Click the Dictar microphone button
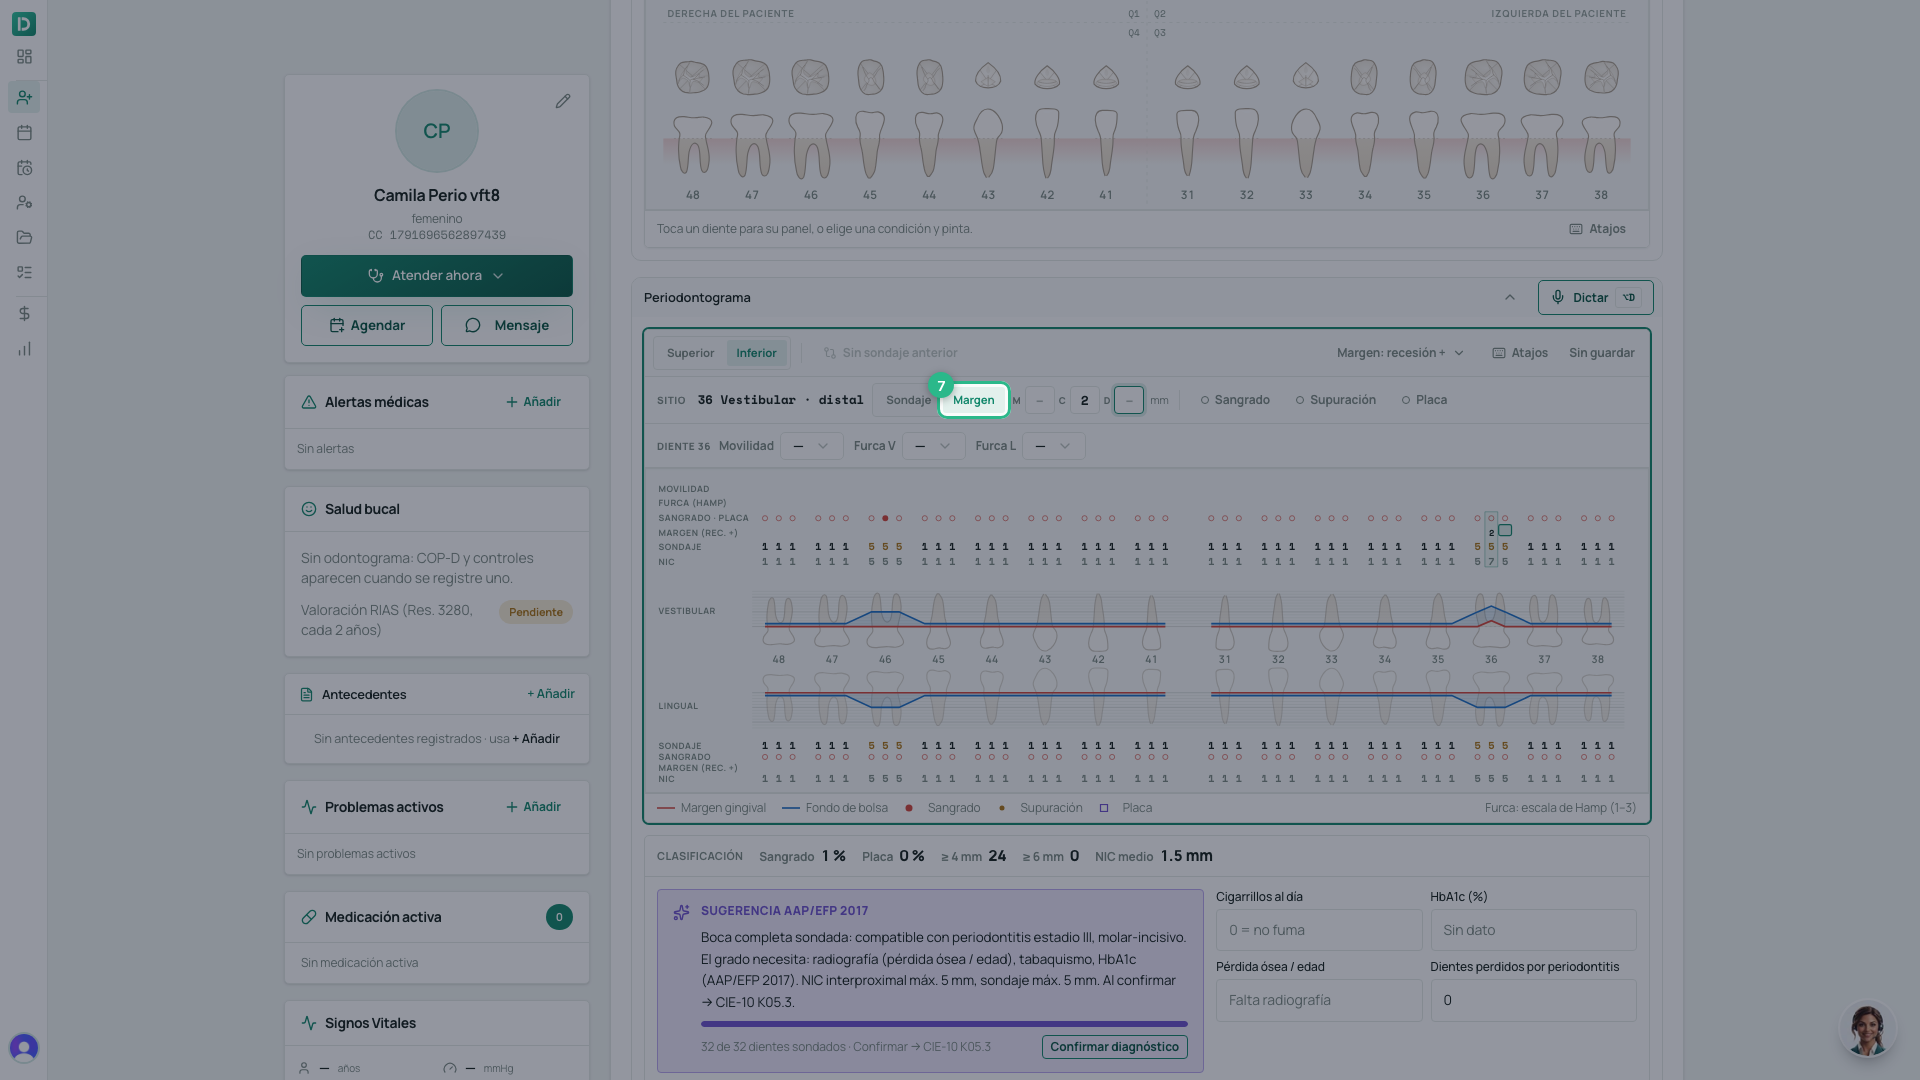Image resolution: width=1920 pixels, height=1080 pixels. coord(1595,297)
